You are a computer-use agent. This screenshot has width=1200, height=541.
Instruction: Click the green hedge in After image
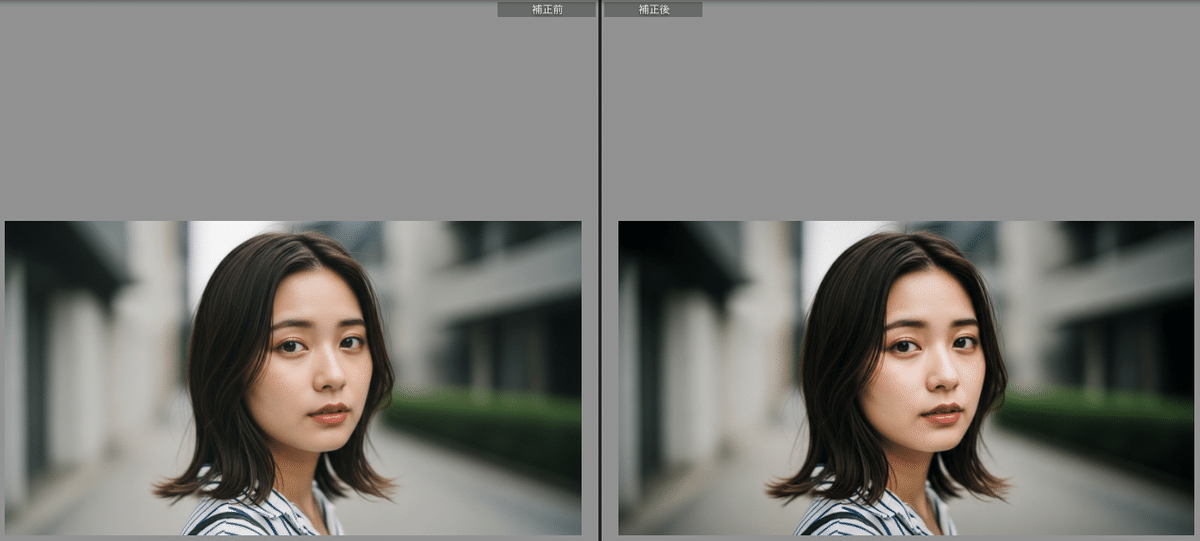(1098, 422)
